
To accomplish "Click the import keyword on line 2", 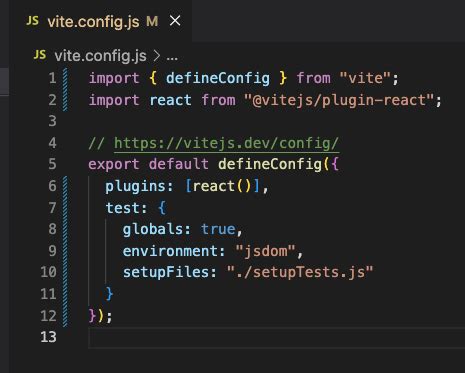I will tap(114, 101).
